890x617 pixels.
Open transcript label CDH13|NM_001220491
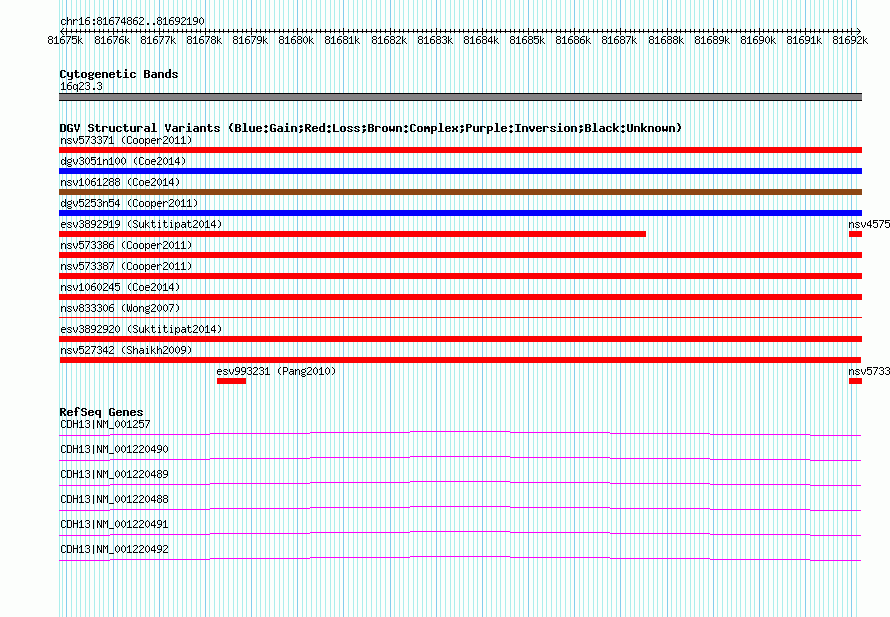click(114, 524)
